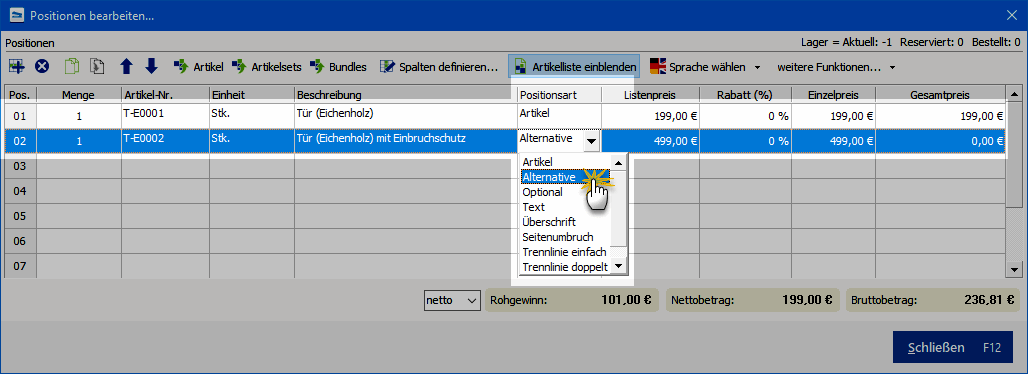Click description Tür (Eichenholz) mit Einbruchschutz
Viewport: 1028px width, 374px height.
(x=405, y=140)
